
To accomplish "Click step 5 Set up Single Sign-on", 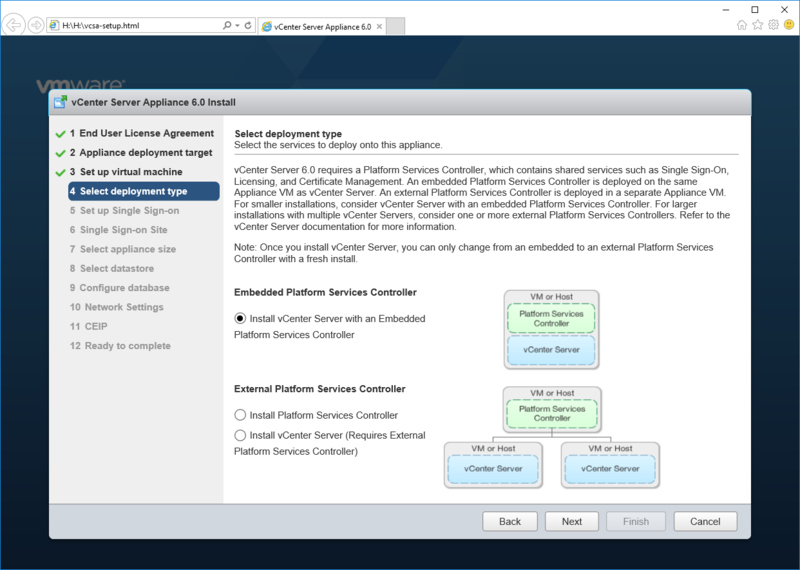I will coord(124,211).
